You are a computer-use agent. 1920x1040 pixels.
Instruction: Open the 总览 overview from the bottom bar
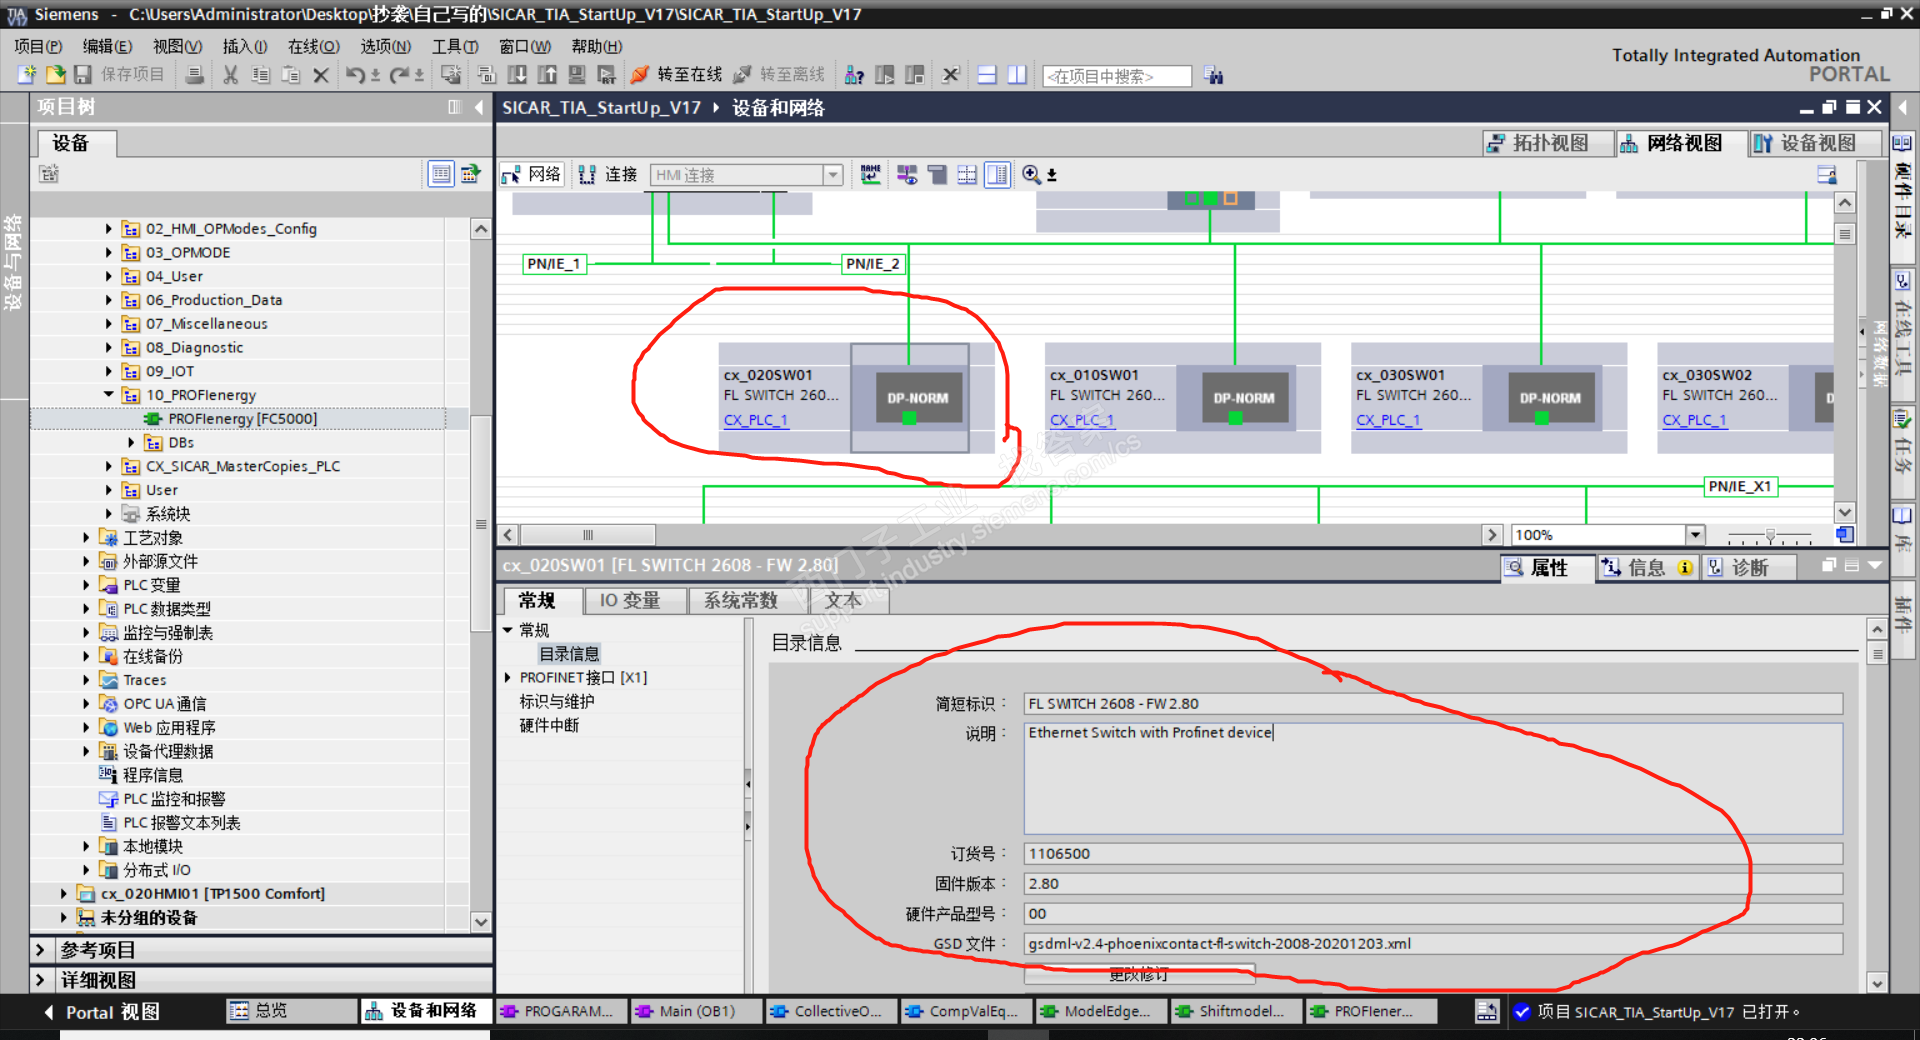click(291, 1012)
